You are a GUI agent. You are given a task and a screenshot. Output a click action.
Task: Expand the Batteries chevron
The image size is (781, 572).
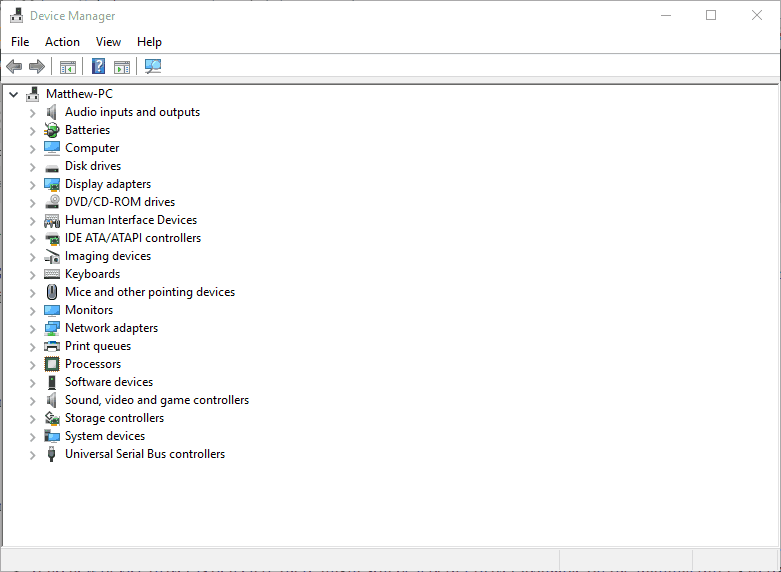[x=32, y=131]
